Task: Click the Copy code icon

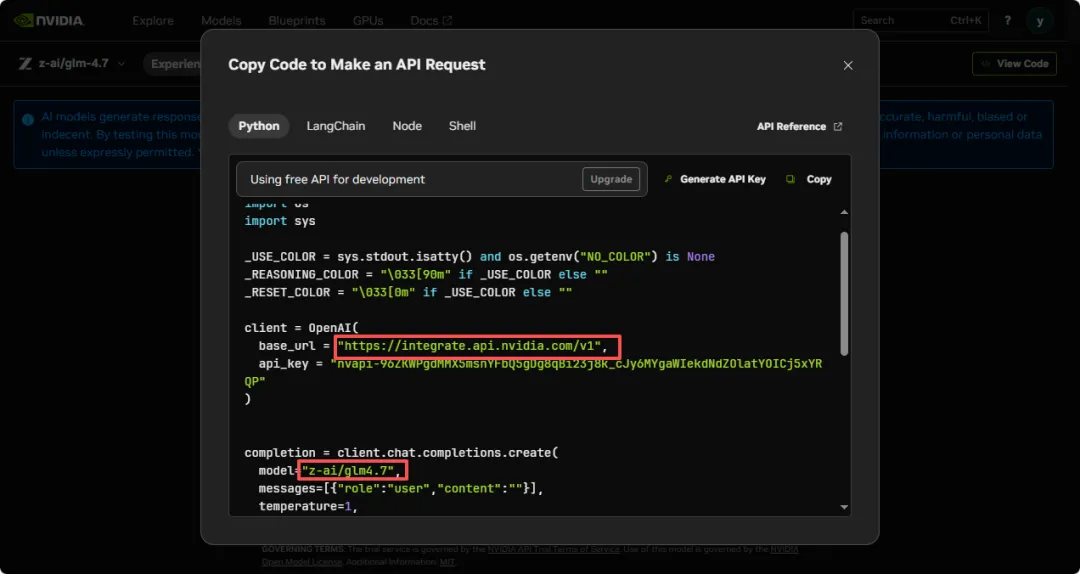Action: coord(790,179)
